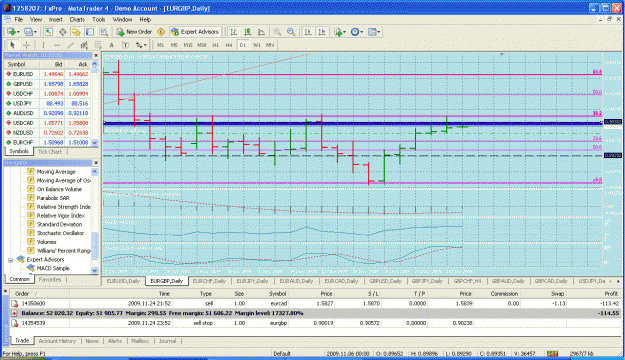Switch chart to candlesticks
625x360 pixels.
pos(248,32)
